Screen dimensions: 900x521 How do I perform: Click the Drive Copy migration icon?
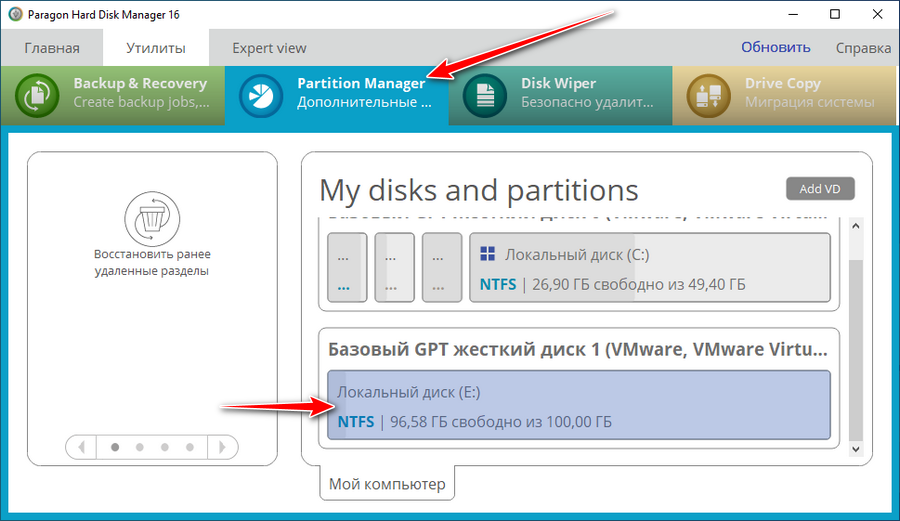709,95
